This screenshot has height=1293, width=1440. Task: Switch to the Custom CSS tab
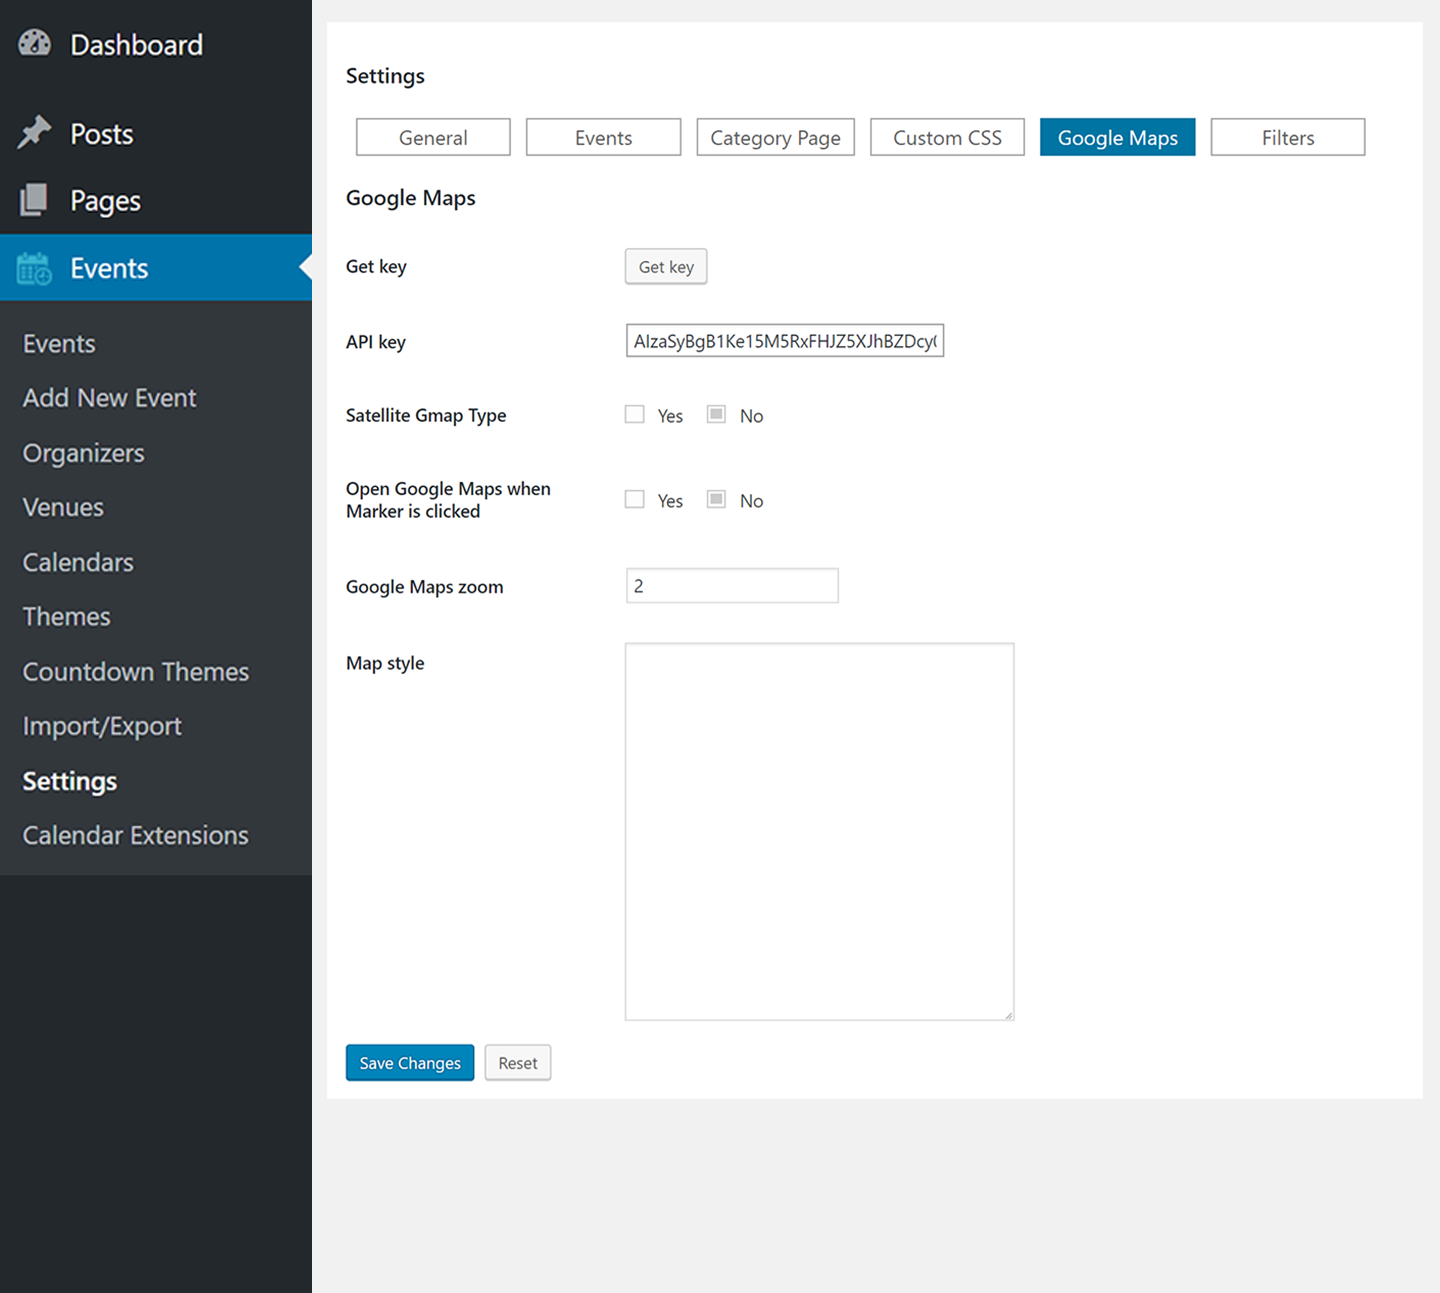click(947, 138)
